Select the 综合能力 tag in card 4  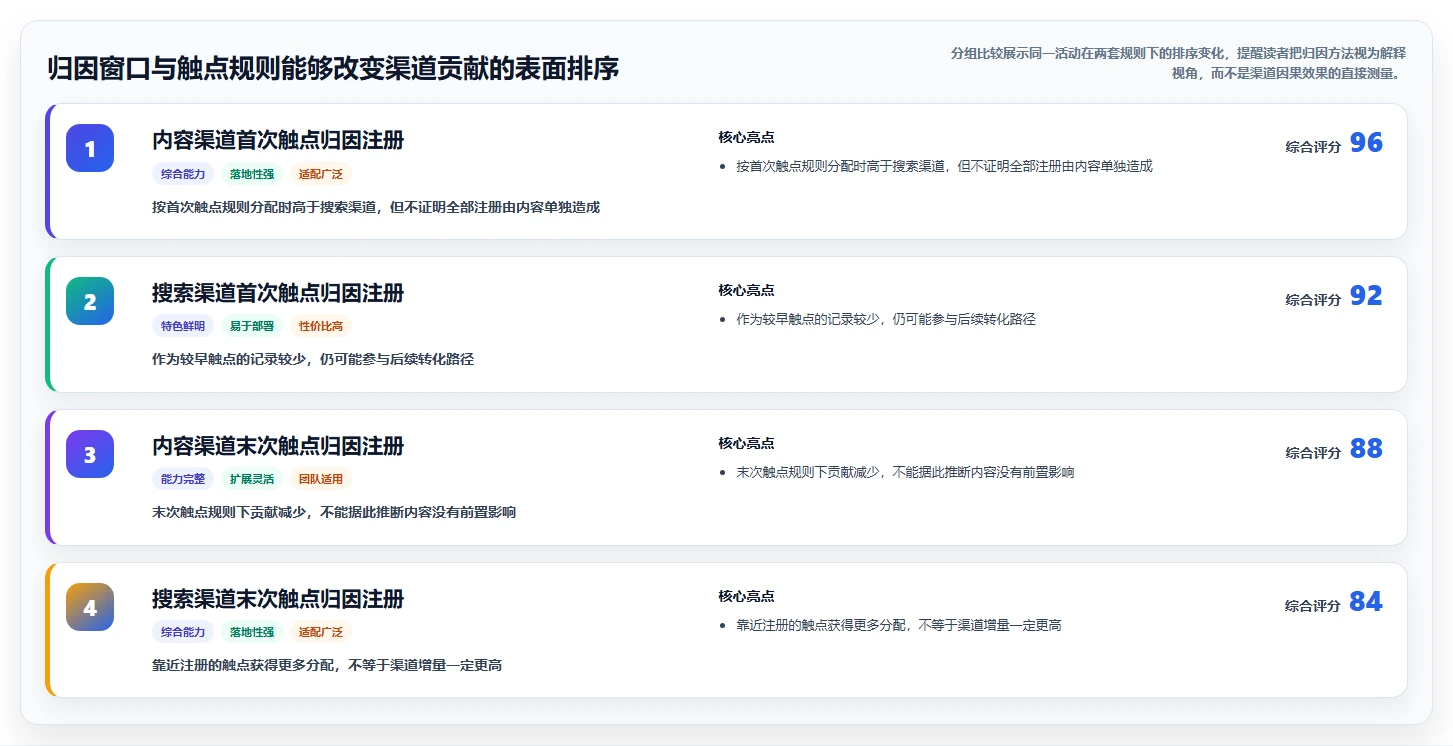click(x=183, y=632)
